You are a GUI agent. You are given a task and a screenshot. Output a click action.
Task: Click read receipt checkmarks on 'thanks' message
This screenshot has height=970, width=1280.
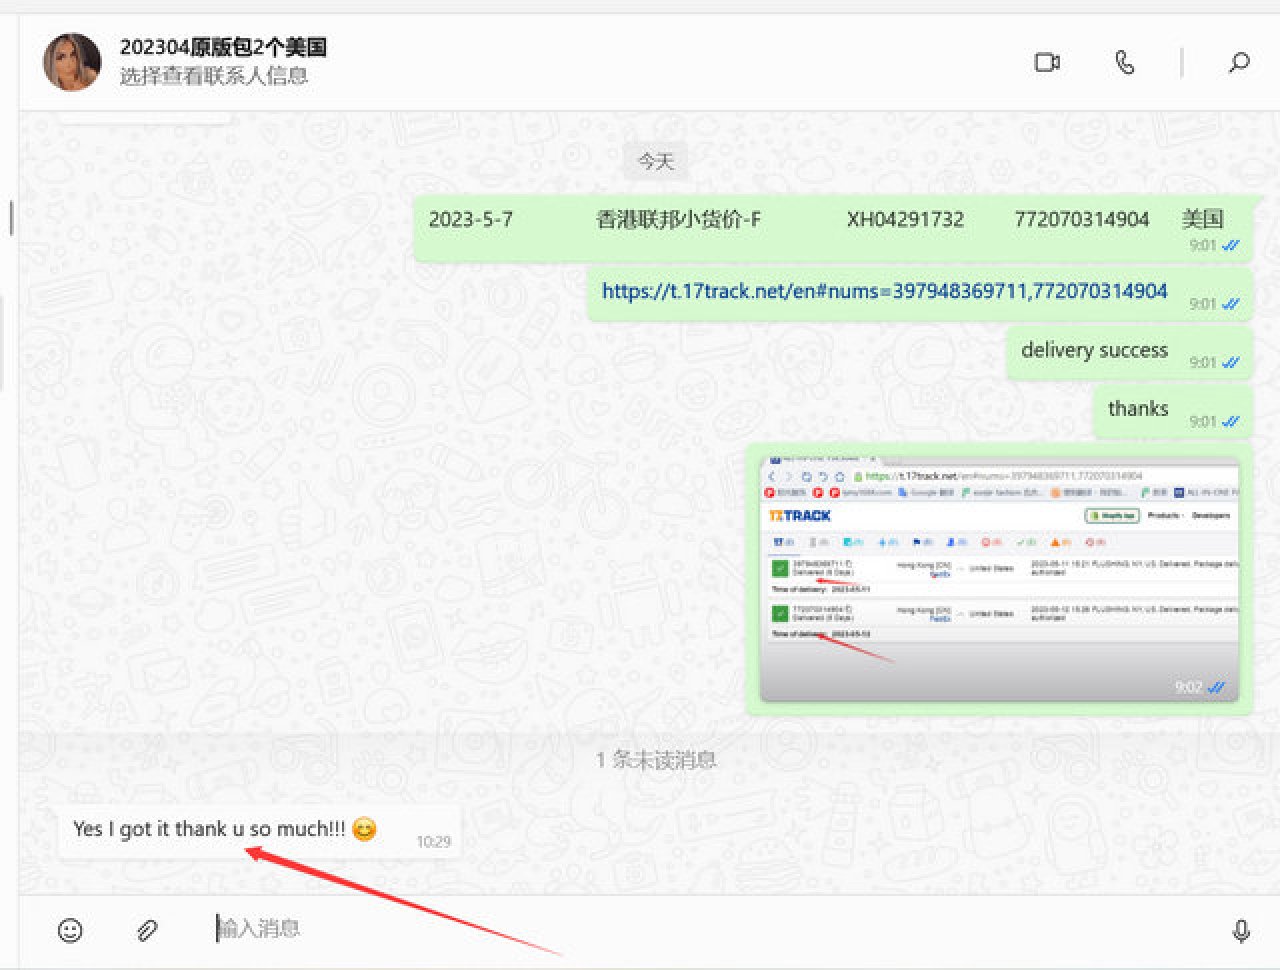coord(1230,422)
